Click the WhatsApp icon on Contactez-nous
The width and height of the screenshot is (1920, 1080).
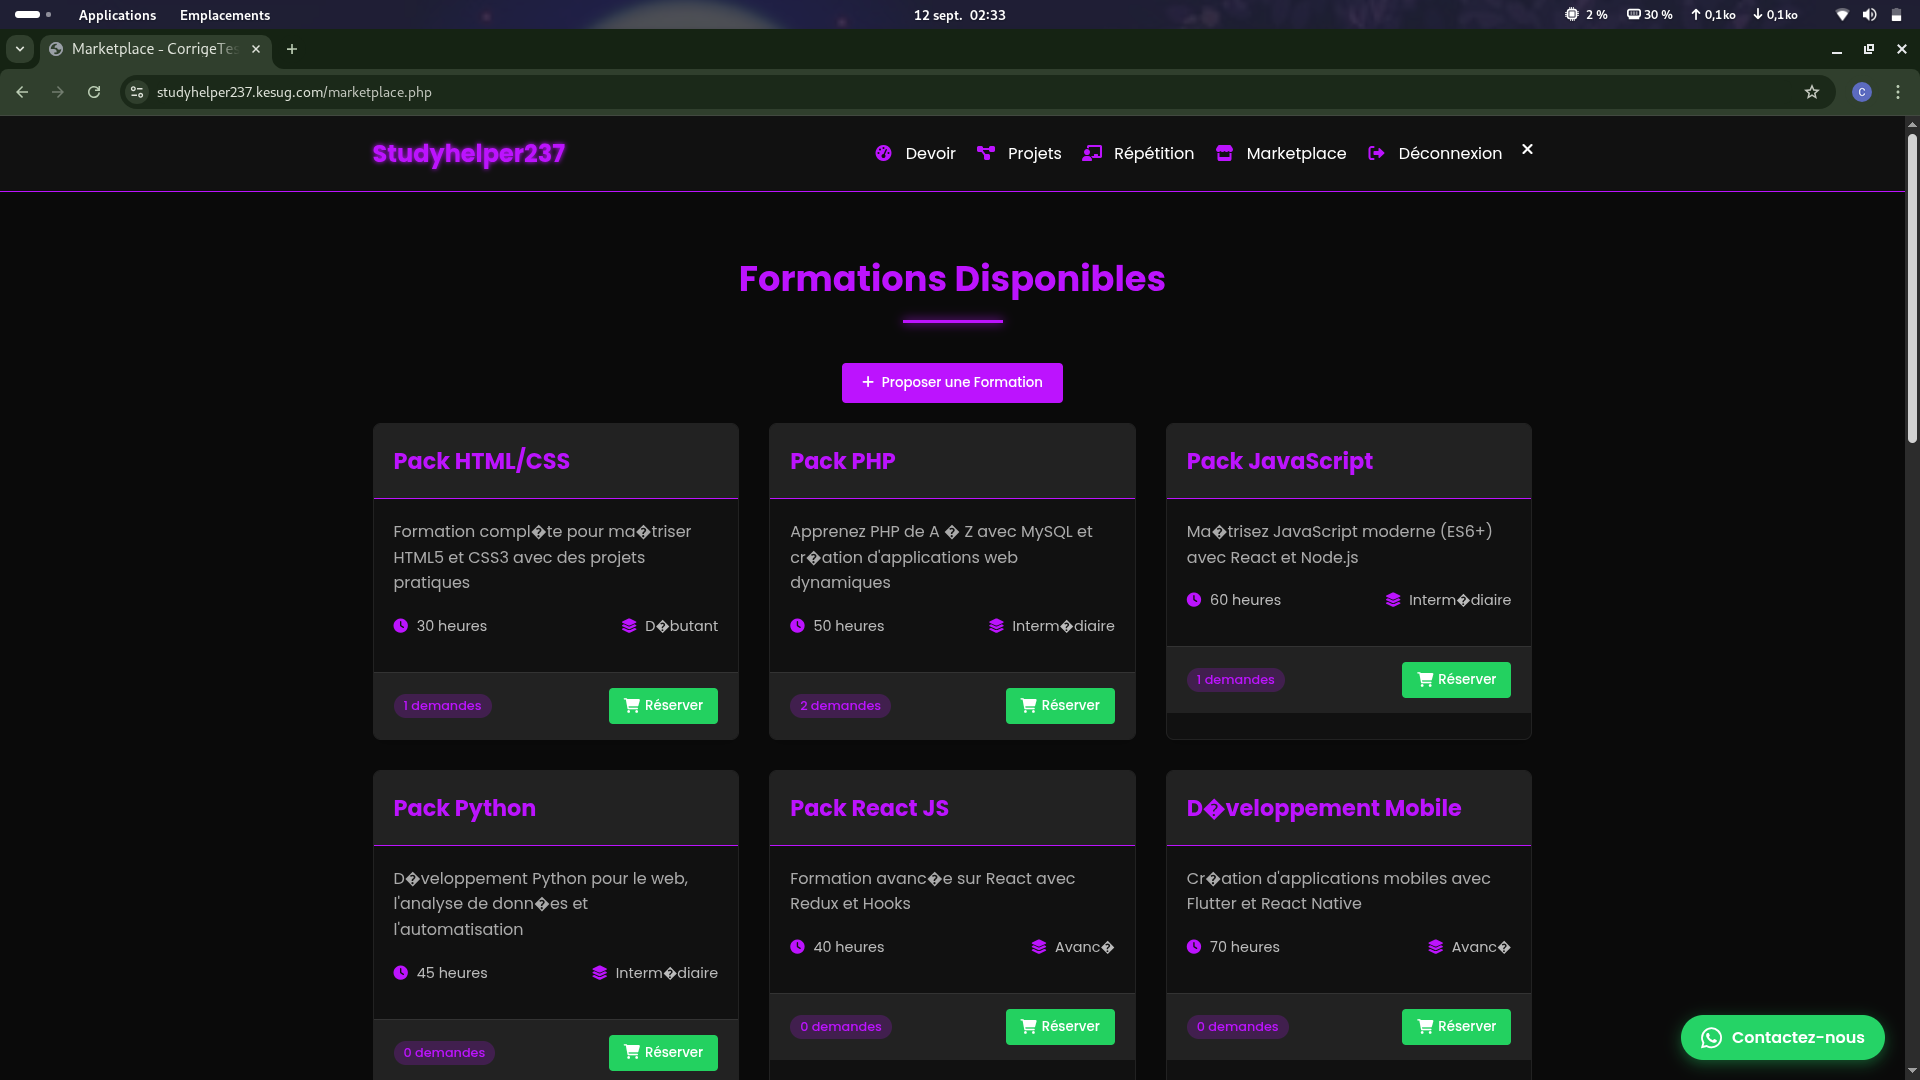click(1712, 1038)
